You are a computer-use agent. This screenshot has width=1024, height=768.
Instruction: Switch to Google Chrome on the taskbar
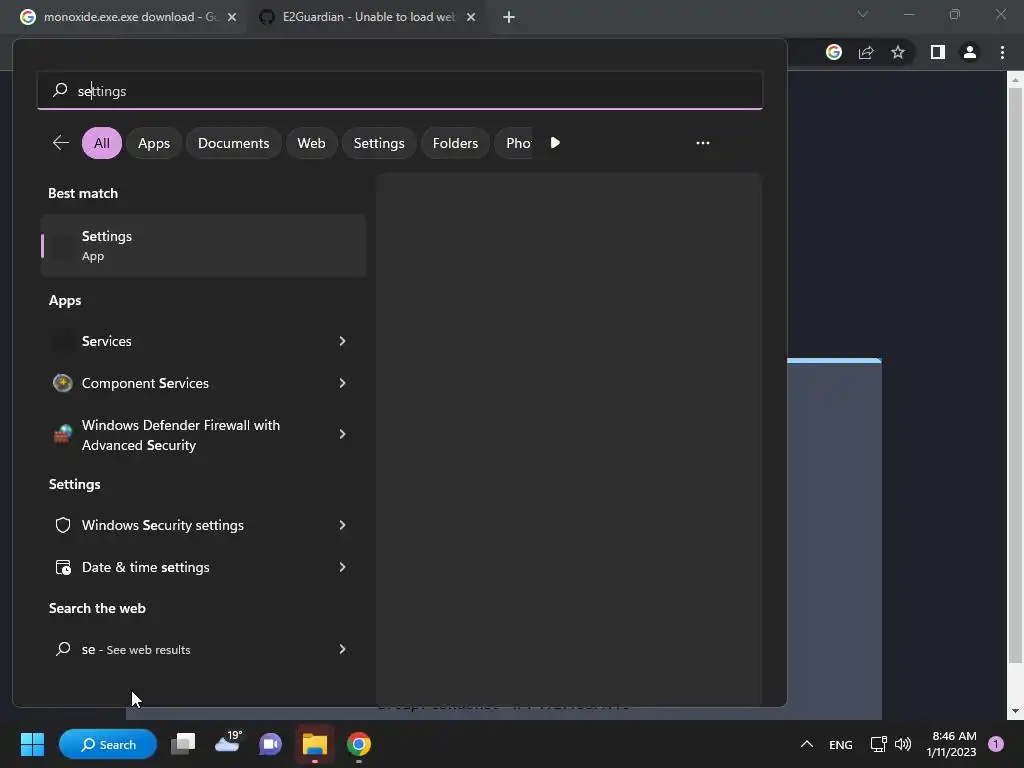click(x=359, y=744)
